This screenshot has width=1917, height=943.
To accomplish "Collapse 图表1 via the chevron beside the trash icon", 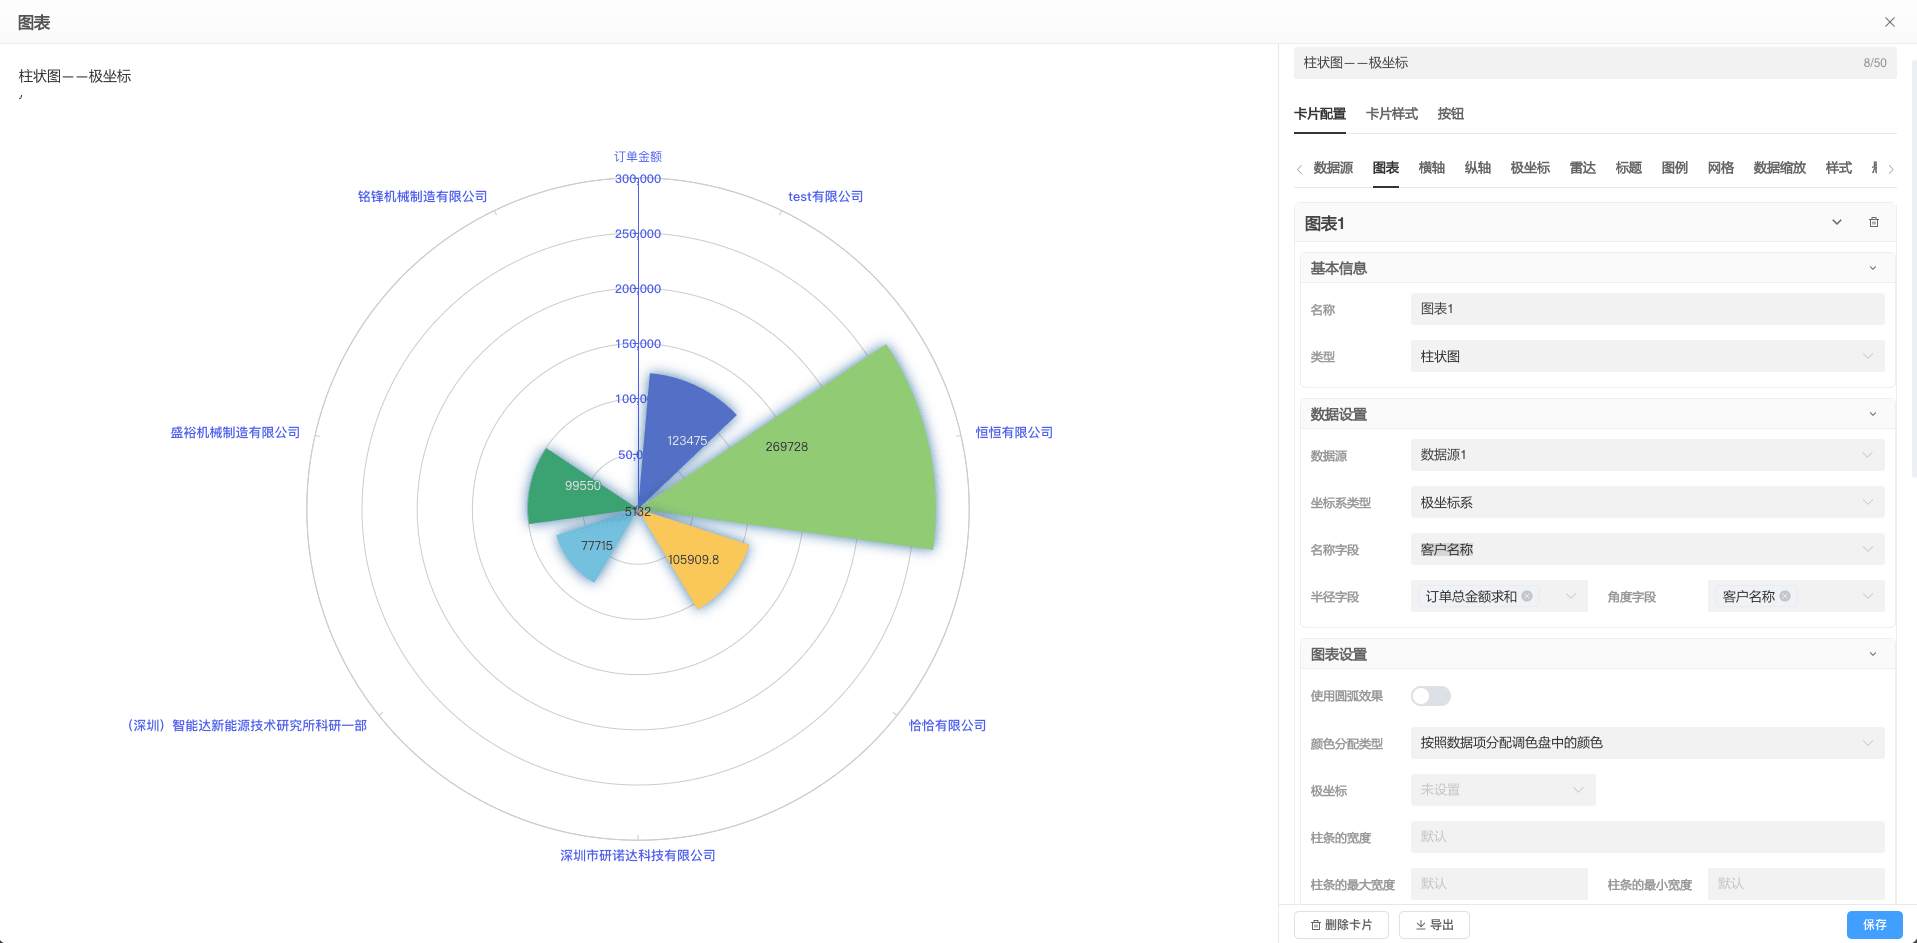I will coord(1836,222).
